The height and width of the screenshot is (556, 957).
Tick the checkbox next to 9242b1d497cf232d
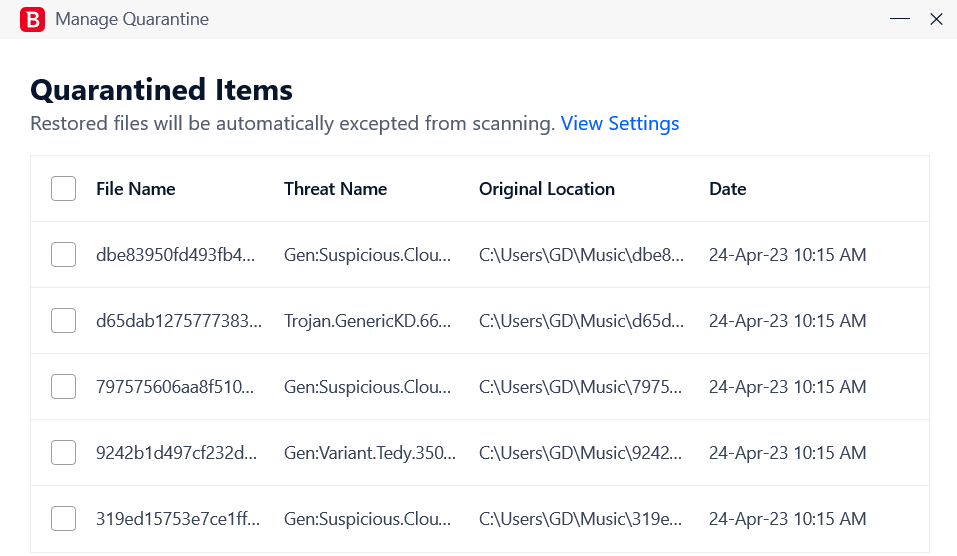[63, 452]
